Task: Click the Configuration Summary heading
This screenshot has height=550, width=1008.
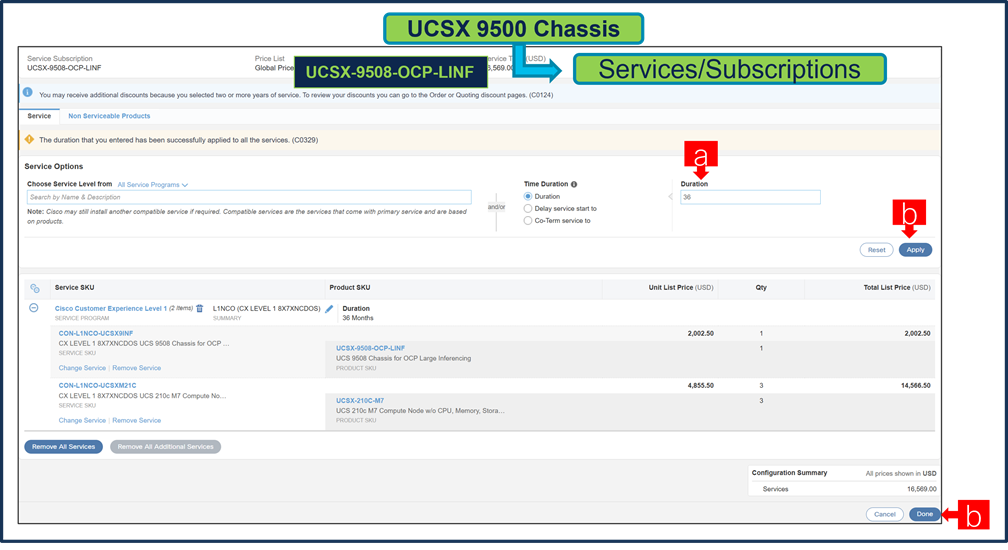Action: (789, 473)
